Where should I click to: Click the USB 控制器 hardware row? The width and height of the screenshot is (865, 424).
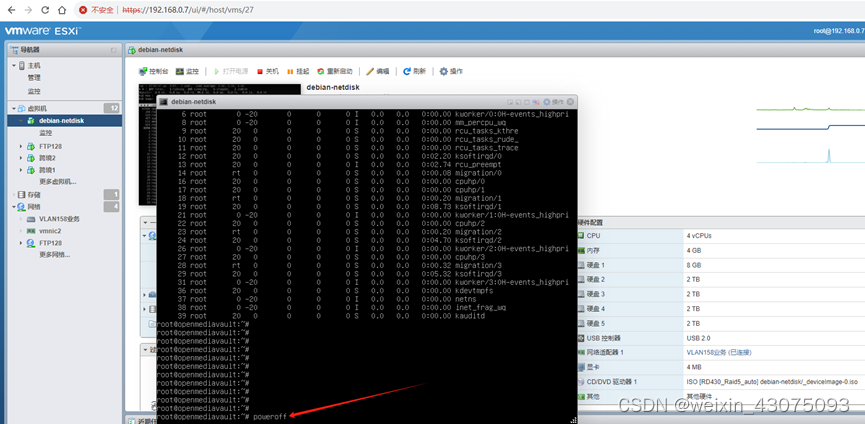point(721,337)
